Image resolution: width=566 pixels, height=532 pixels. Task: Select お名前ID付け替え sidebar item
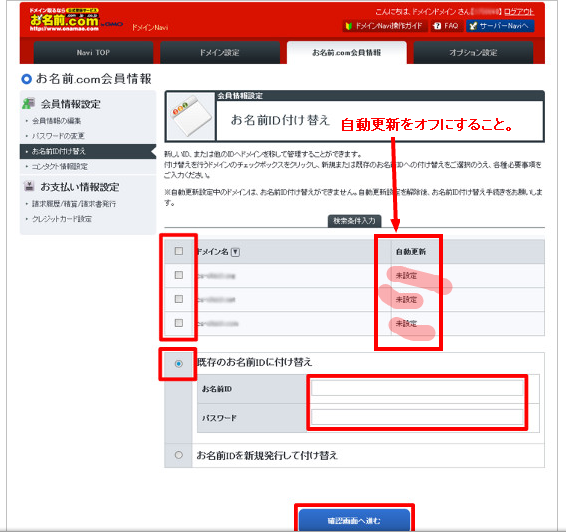point(88,152)
